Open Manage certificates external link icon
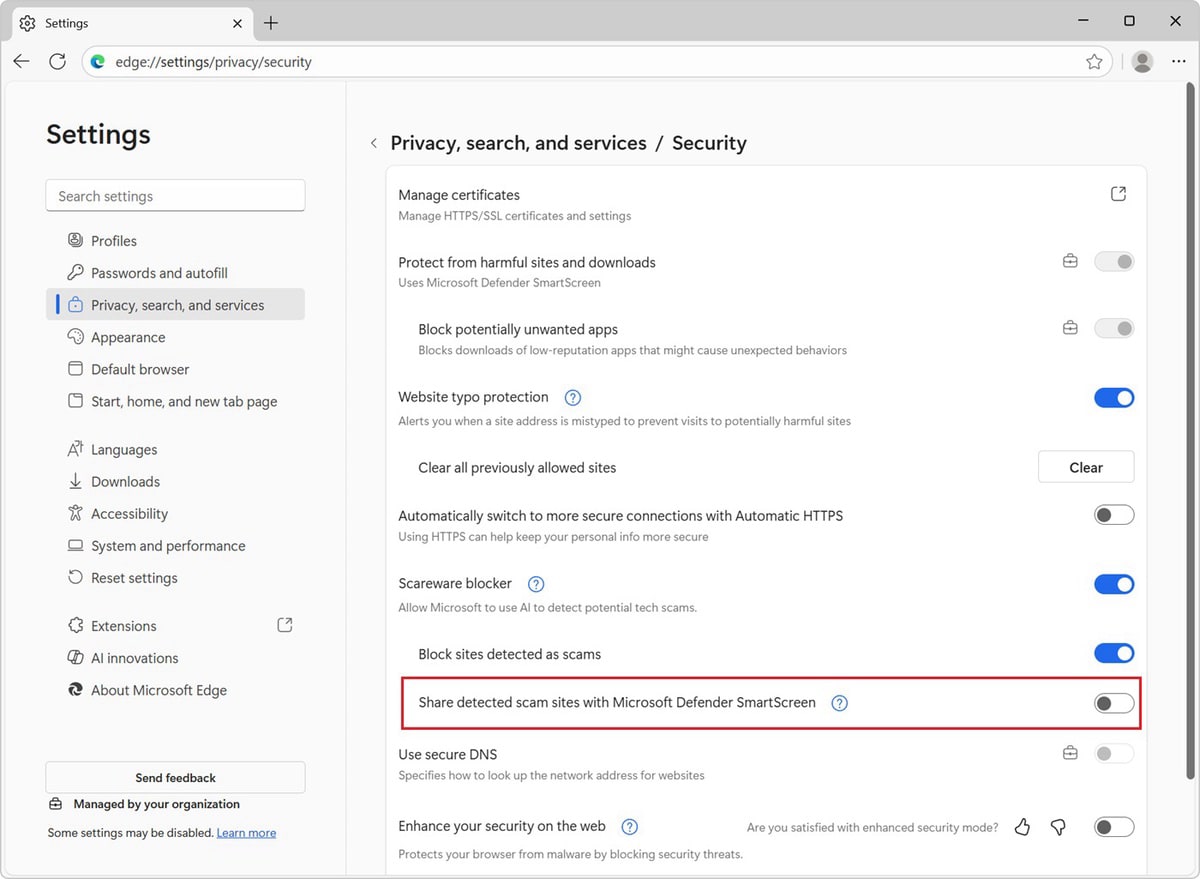 pos(1118,194)
